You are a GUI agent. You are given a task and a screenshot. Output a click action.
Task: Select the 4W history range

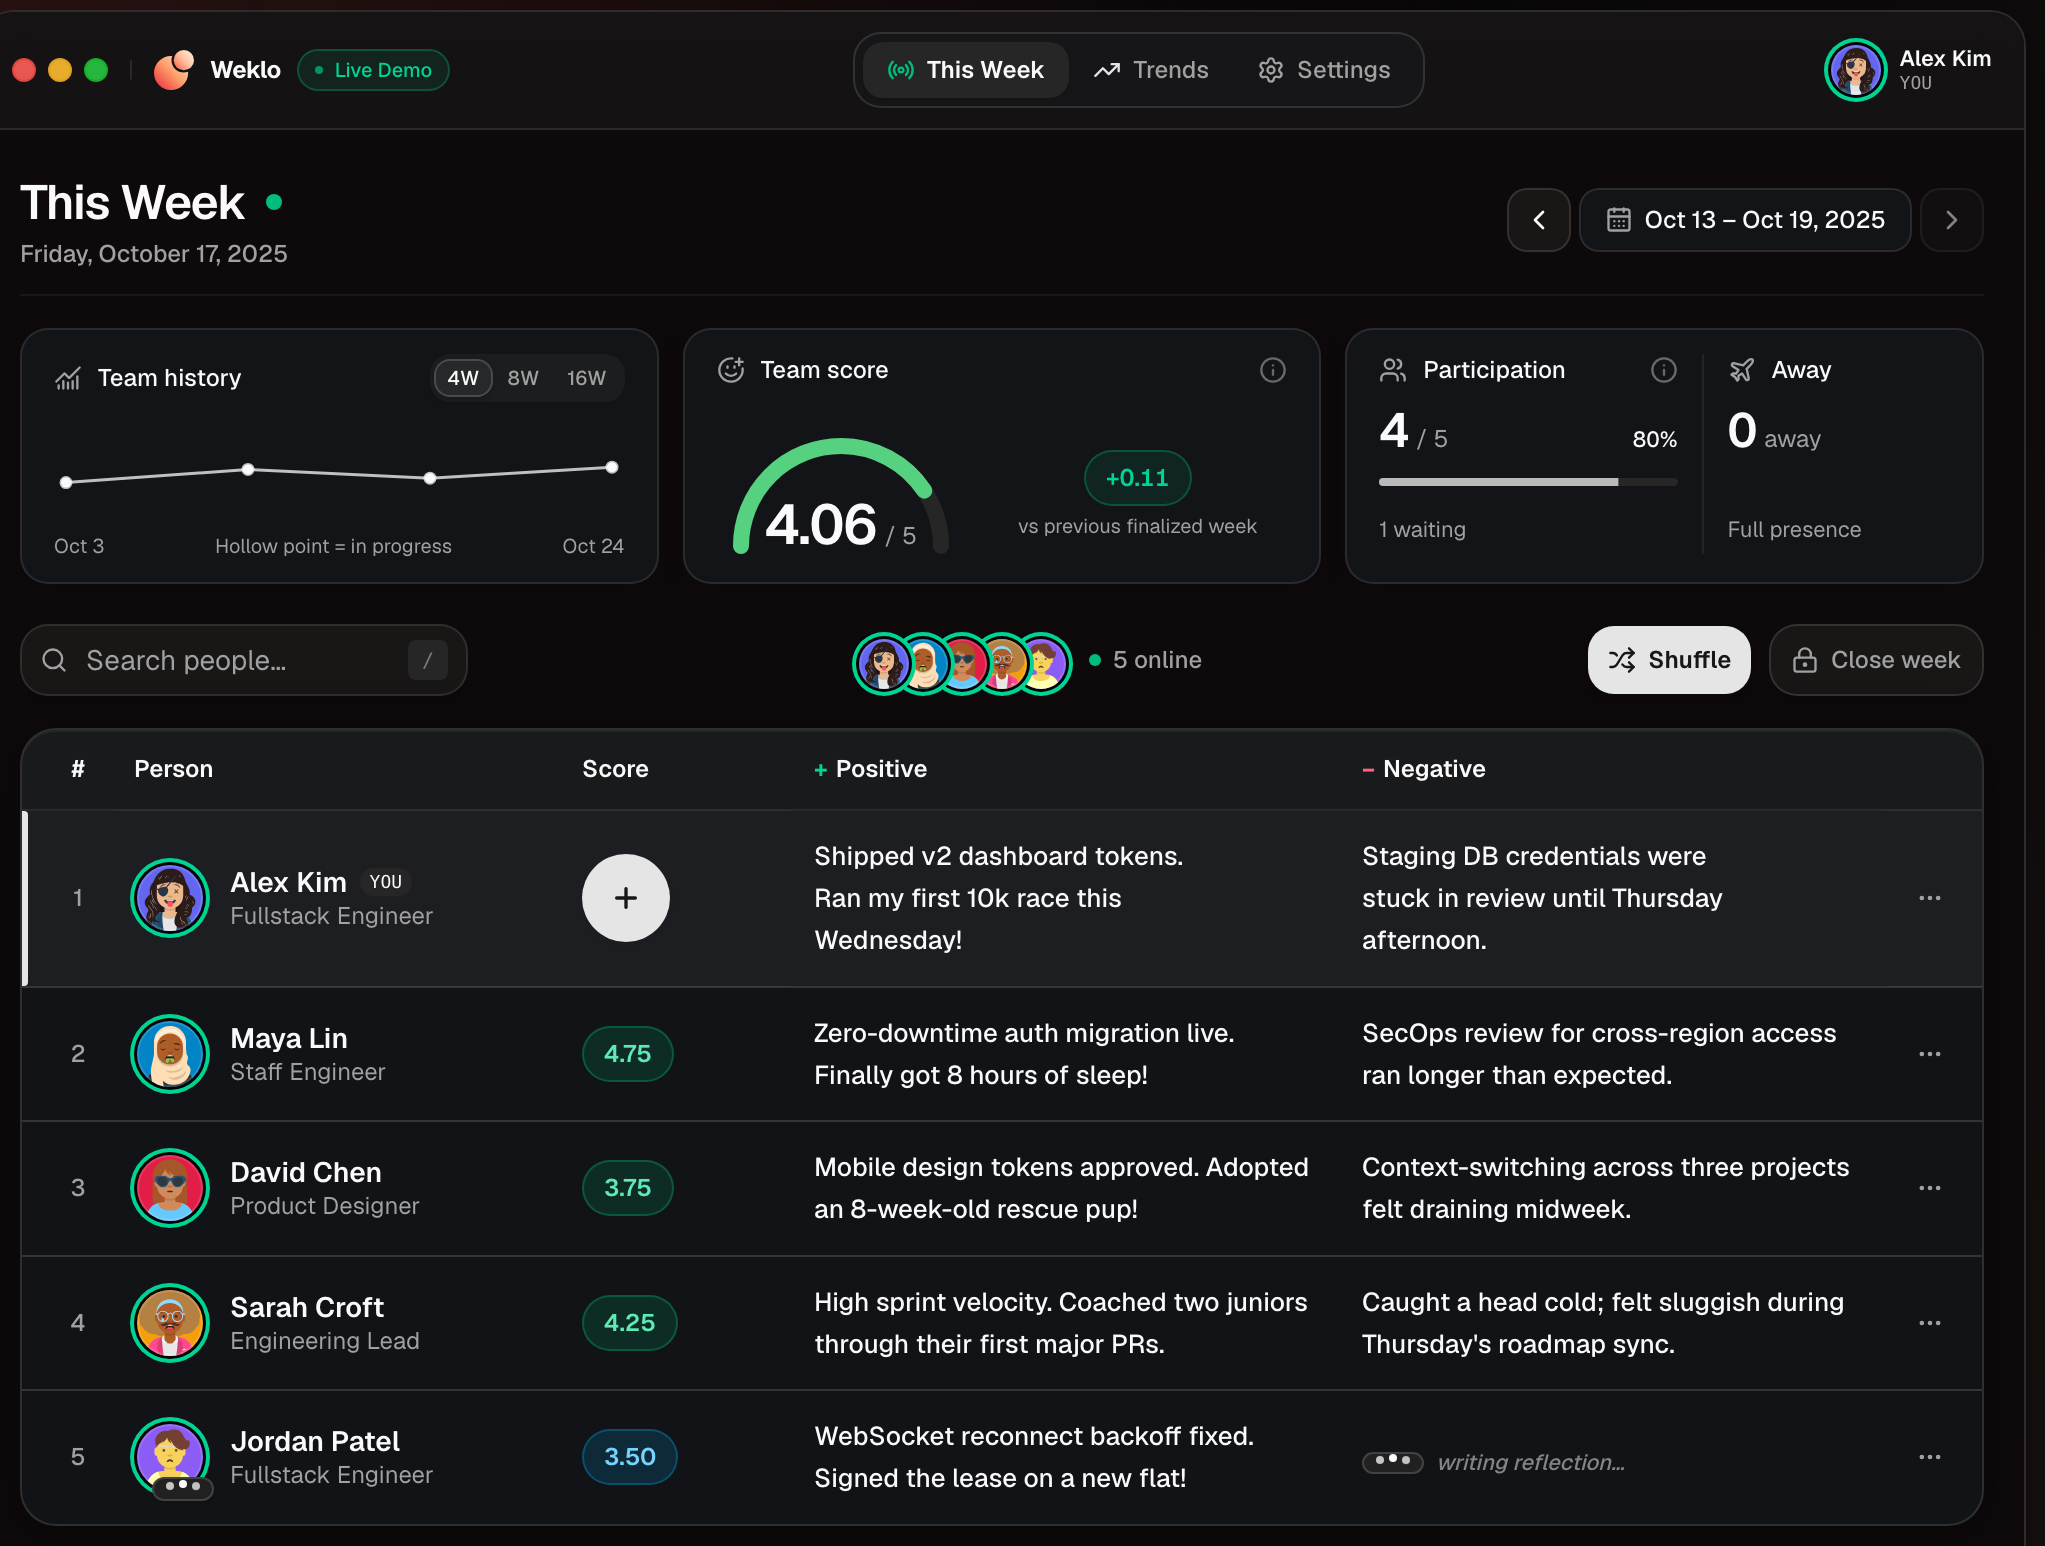[x=463, y=378]
